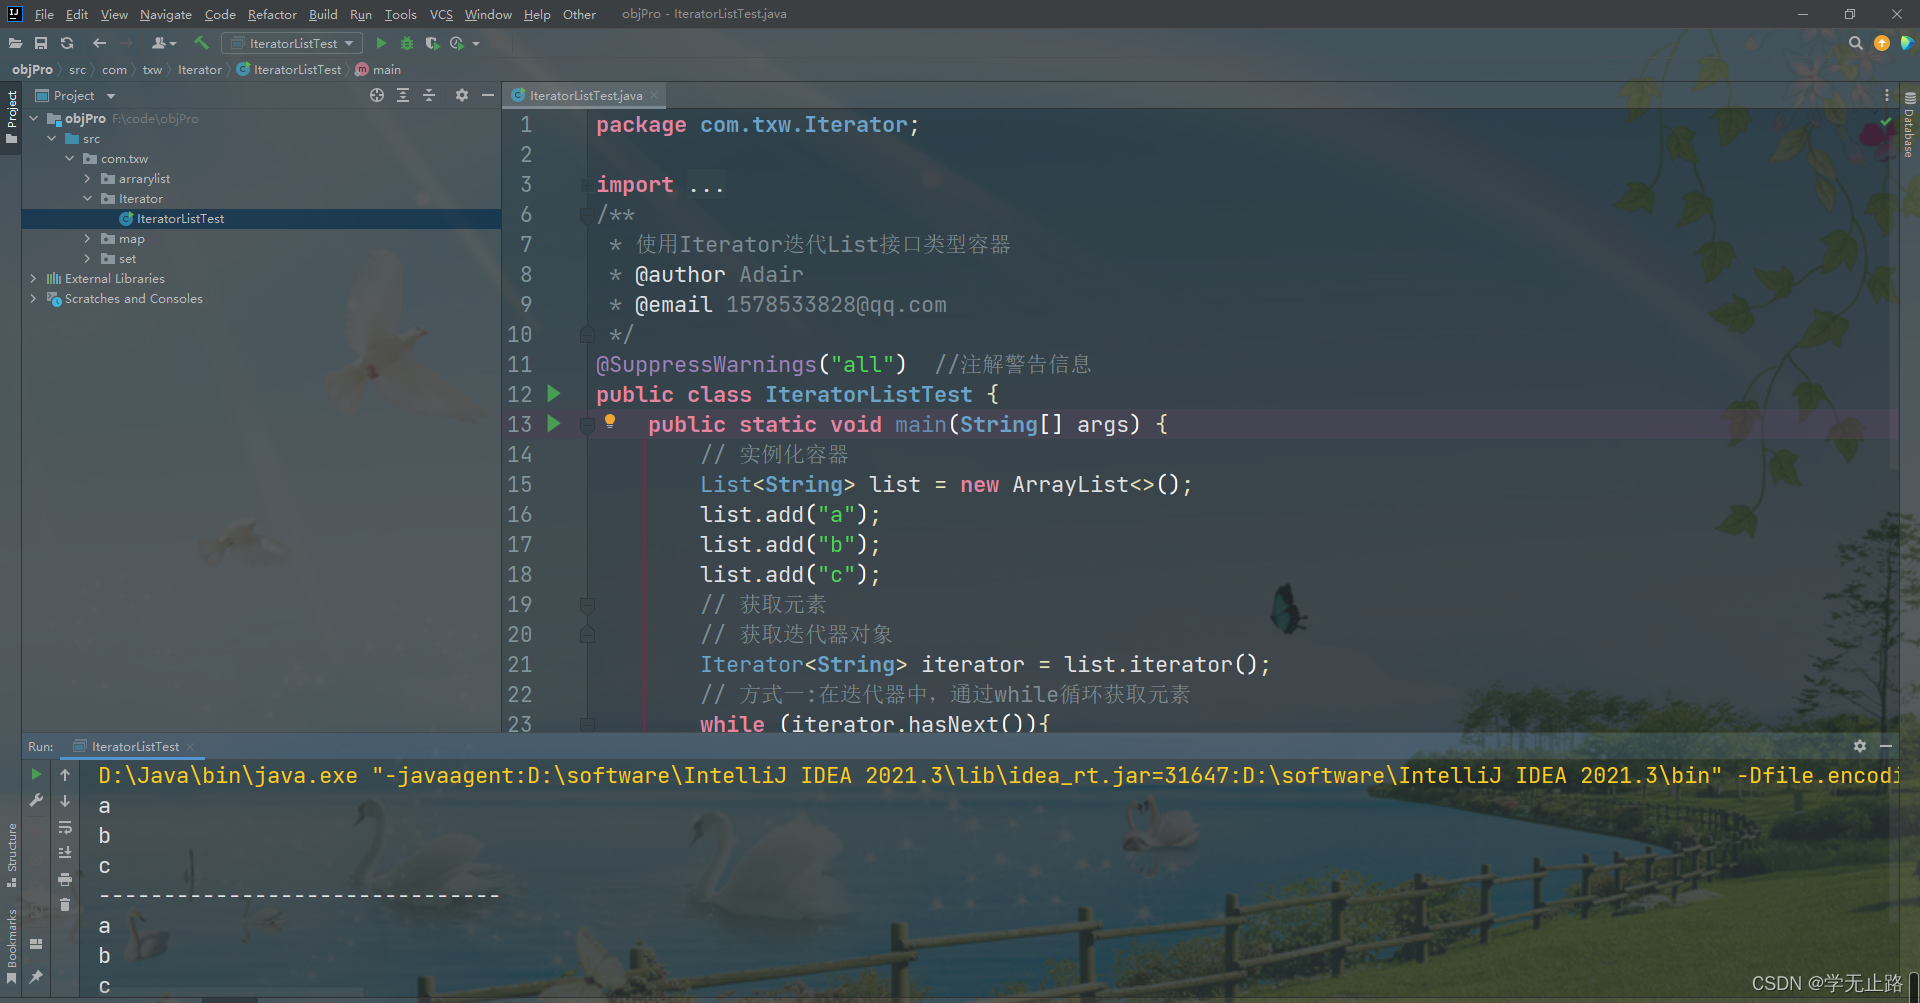The height and width of the screenshot is (1003, 1920).
Task: Expand External Libraries node
Action: click(x=34, y=278)
